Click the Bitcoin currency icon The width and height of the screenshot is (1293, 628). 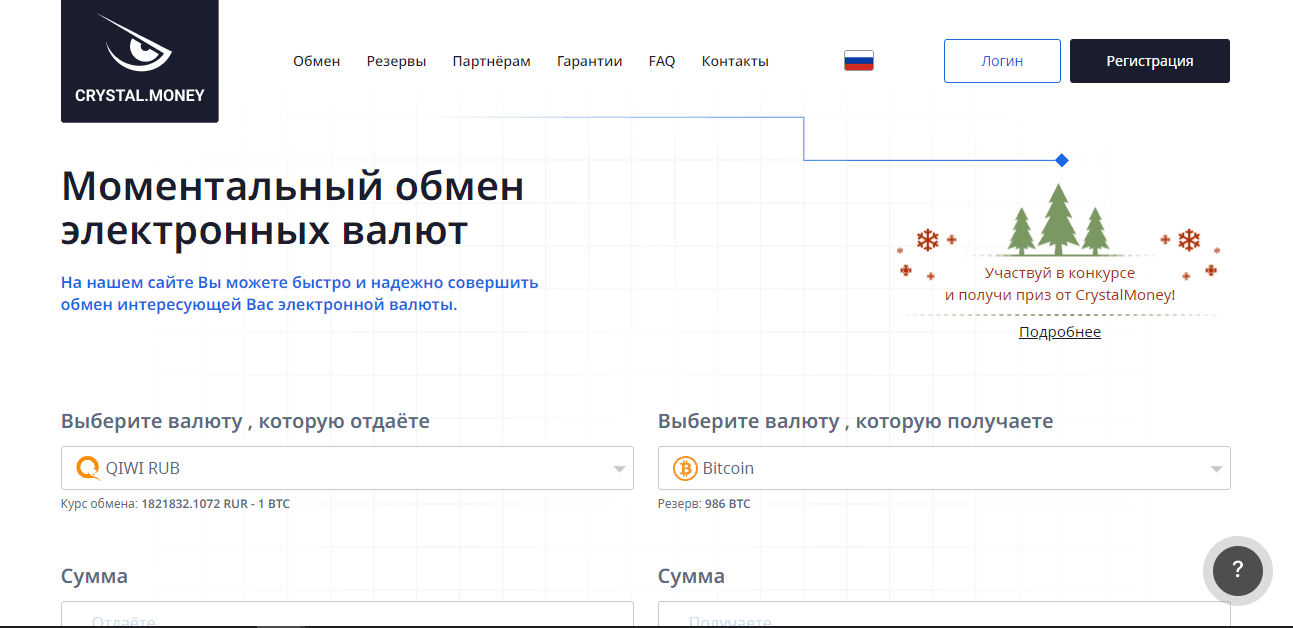[684, 468]
